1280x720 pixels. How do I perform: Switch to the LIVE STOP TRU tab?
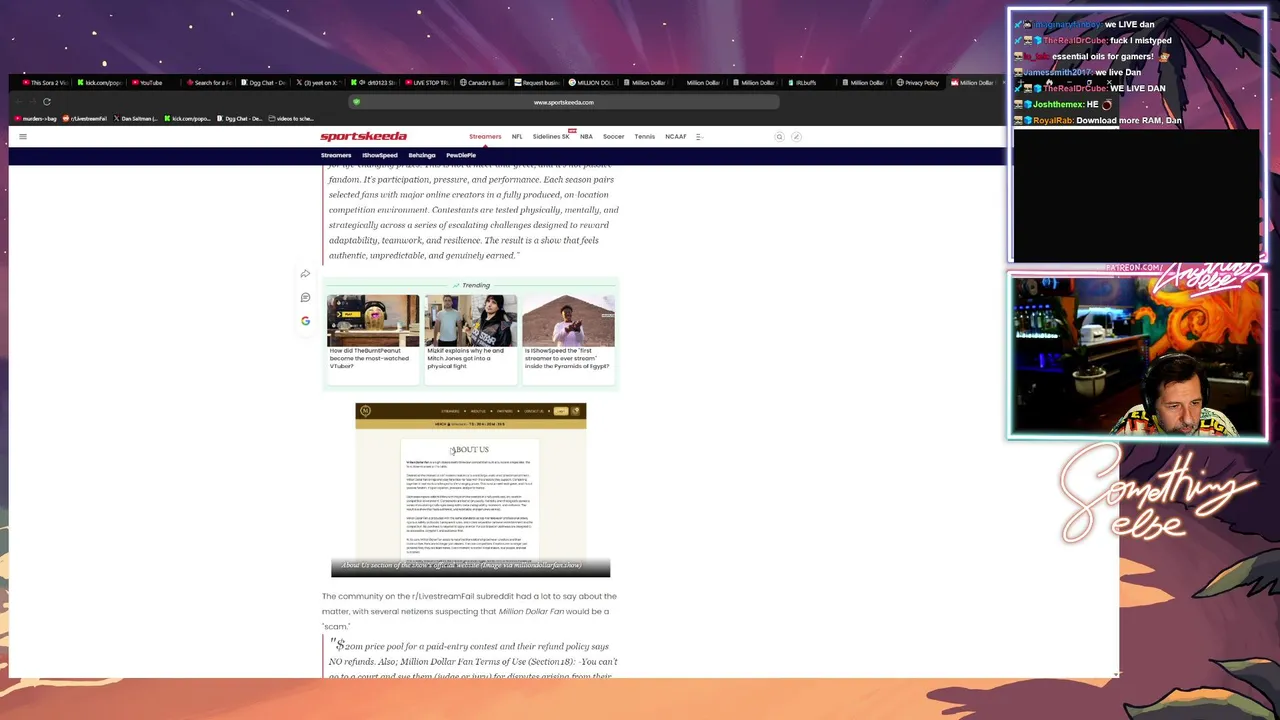click(x=427, y=83)
